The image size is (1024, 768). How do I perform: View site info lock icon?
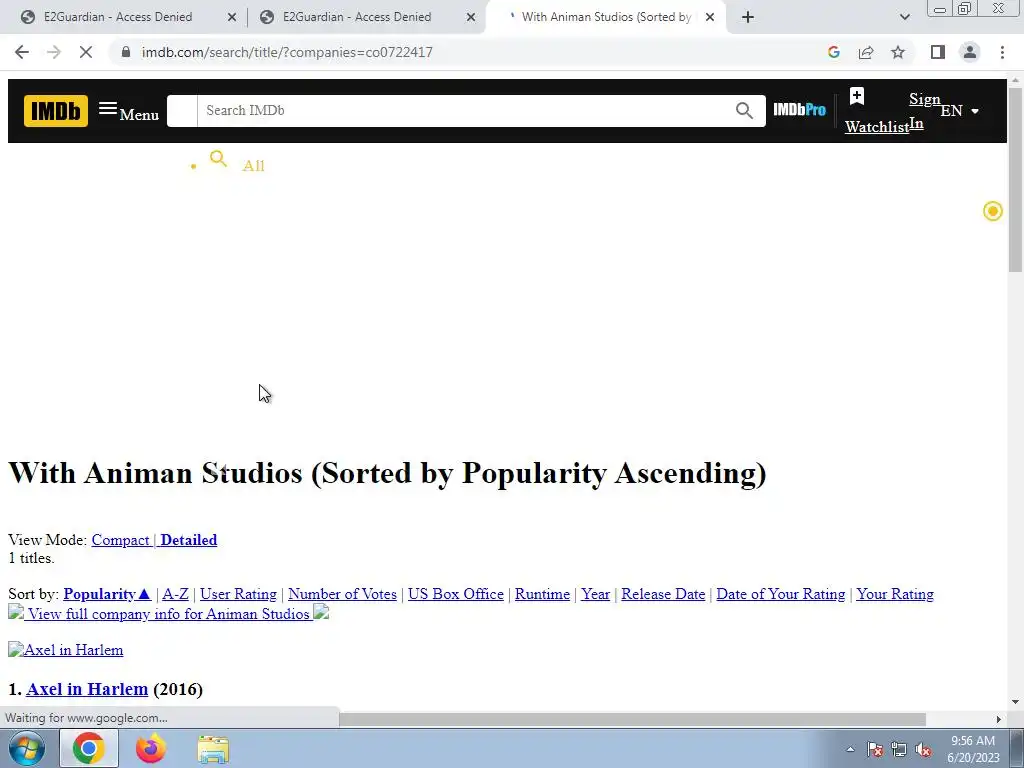coord(126,52)
